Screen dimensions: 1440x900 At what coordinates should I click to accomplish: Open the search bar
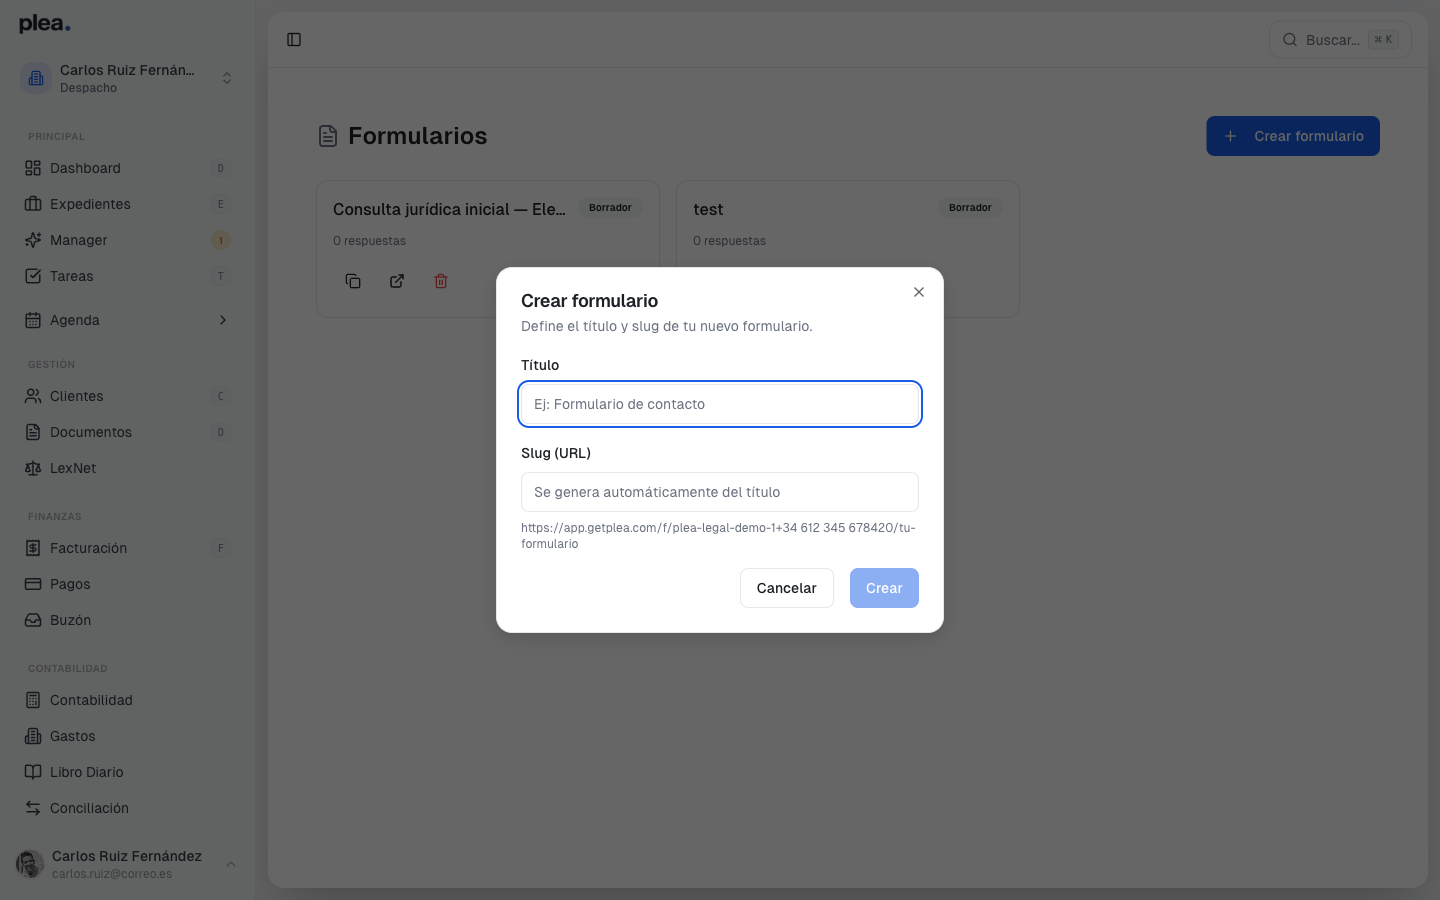click(x=1340, y=39)
